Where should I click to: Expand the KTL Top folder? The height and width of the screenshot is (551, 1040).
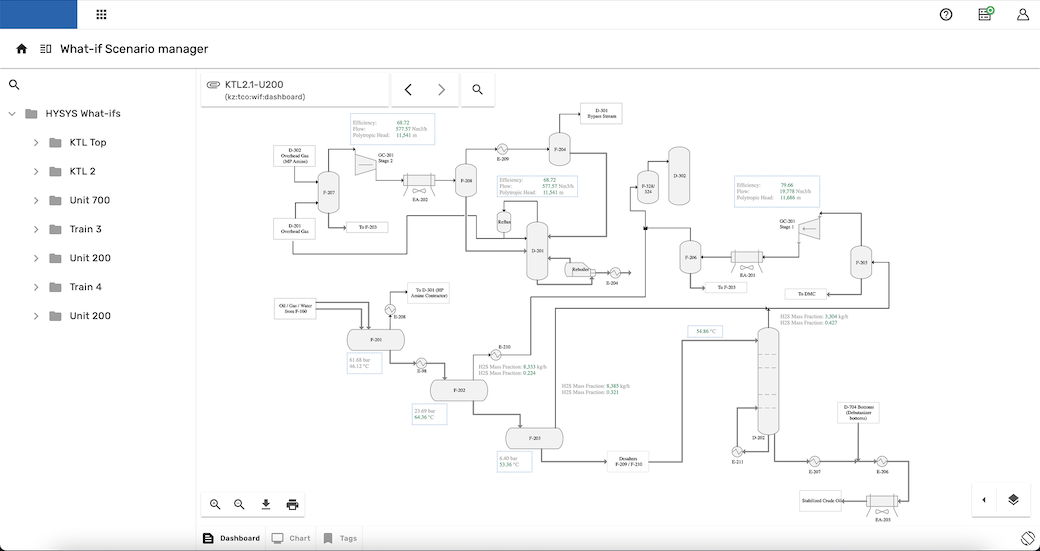tap(36, 143)
